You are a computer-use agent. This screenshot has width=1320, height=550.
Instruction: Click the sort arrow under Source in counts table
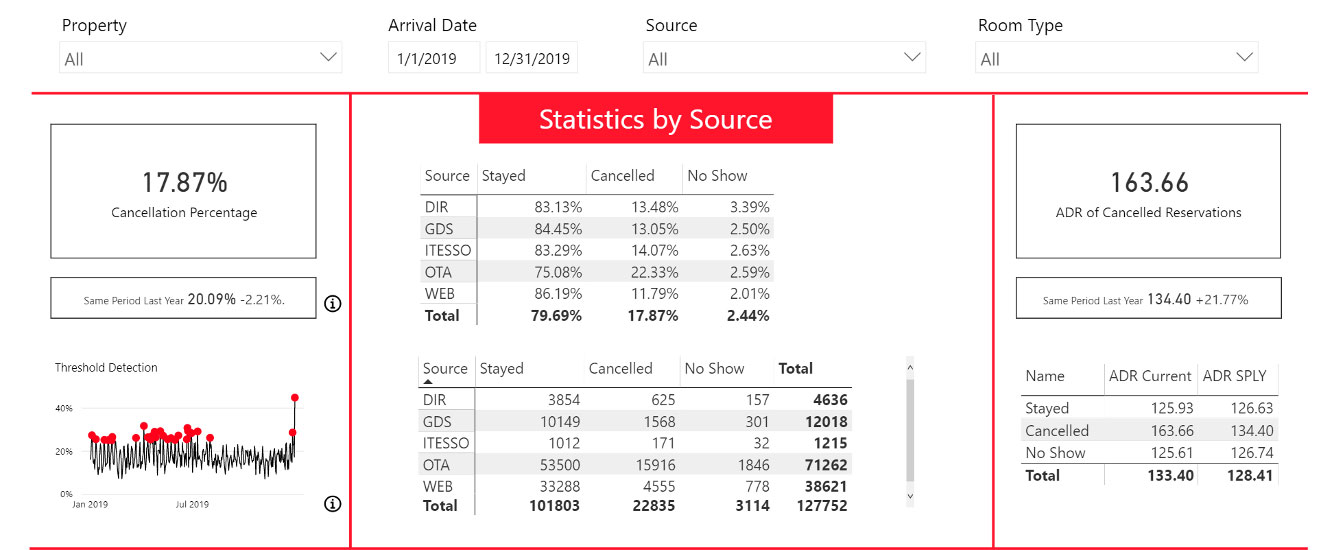[x=428, y=382]
